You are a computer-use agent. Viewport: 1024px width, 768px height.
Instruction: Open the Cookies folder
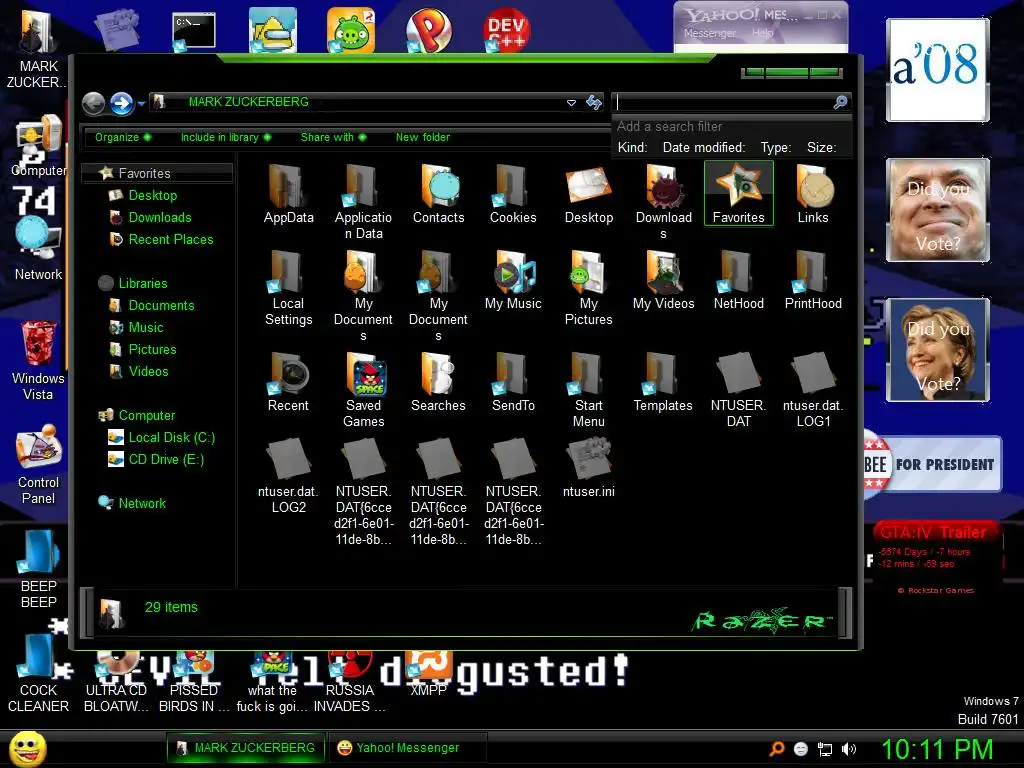coord(513,195)
